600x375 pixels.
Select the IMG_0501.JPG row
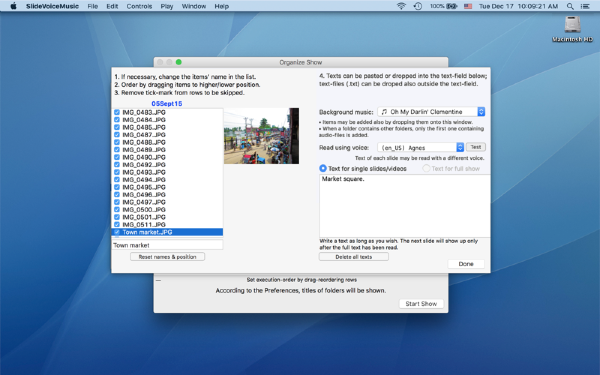[x=167, y=217]
